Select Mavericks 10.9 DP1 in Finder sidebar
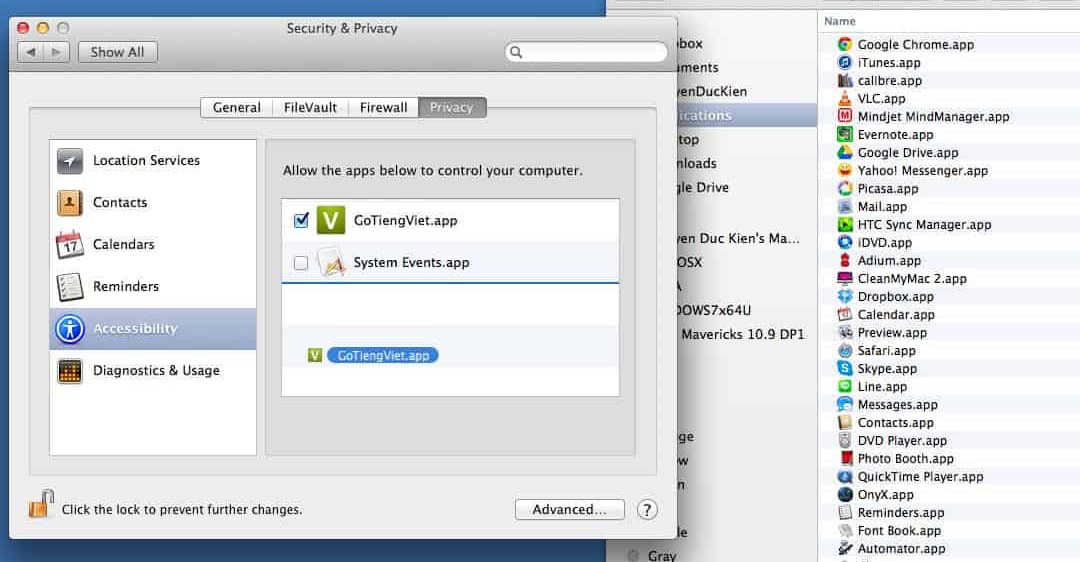Viewport: 1080px width, 562px height. (x=742, y=335)
